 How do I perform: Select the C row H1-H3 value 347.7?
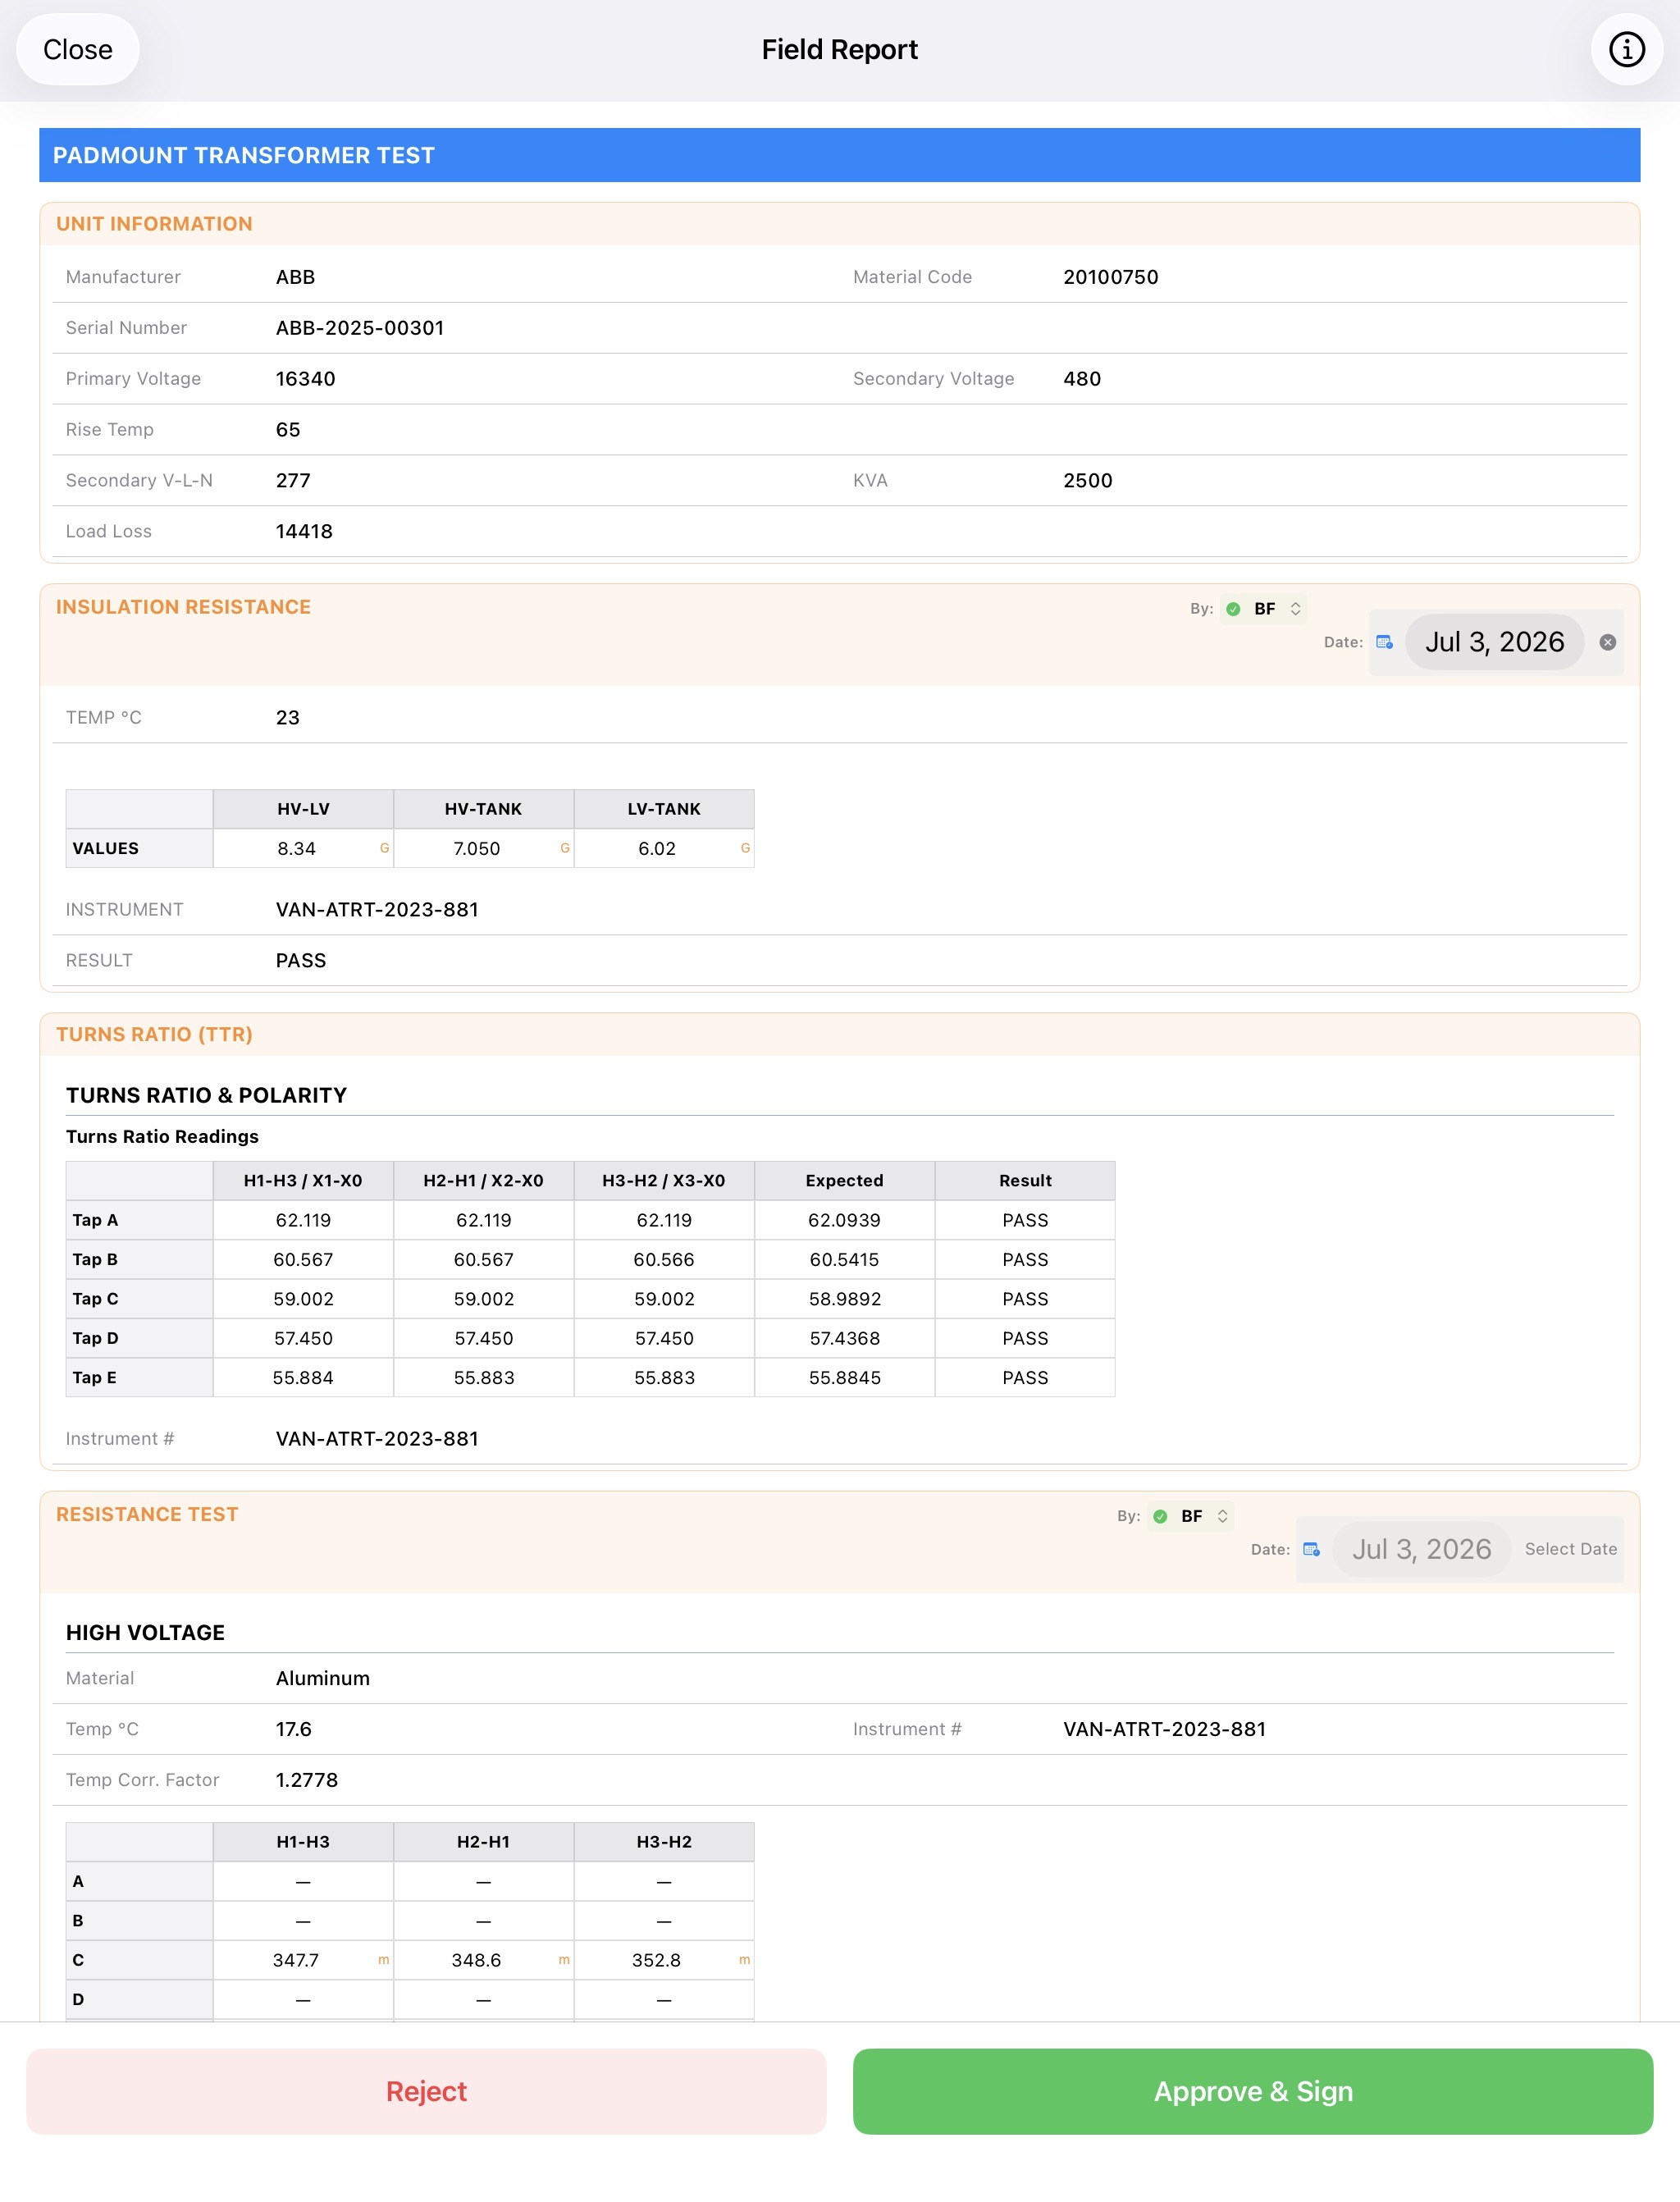pos(303,1960)
